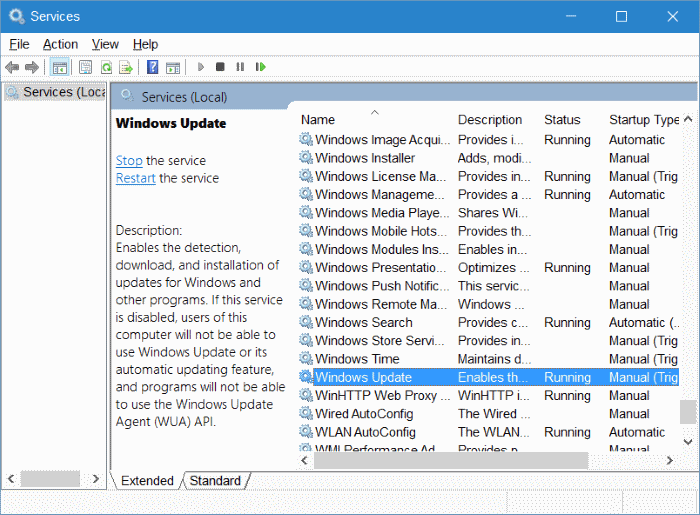Click right arrow of list horizontal scrollbar
This screenshot has height=515, width=700.
669,460
